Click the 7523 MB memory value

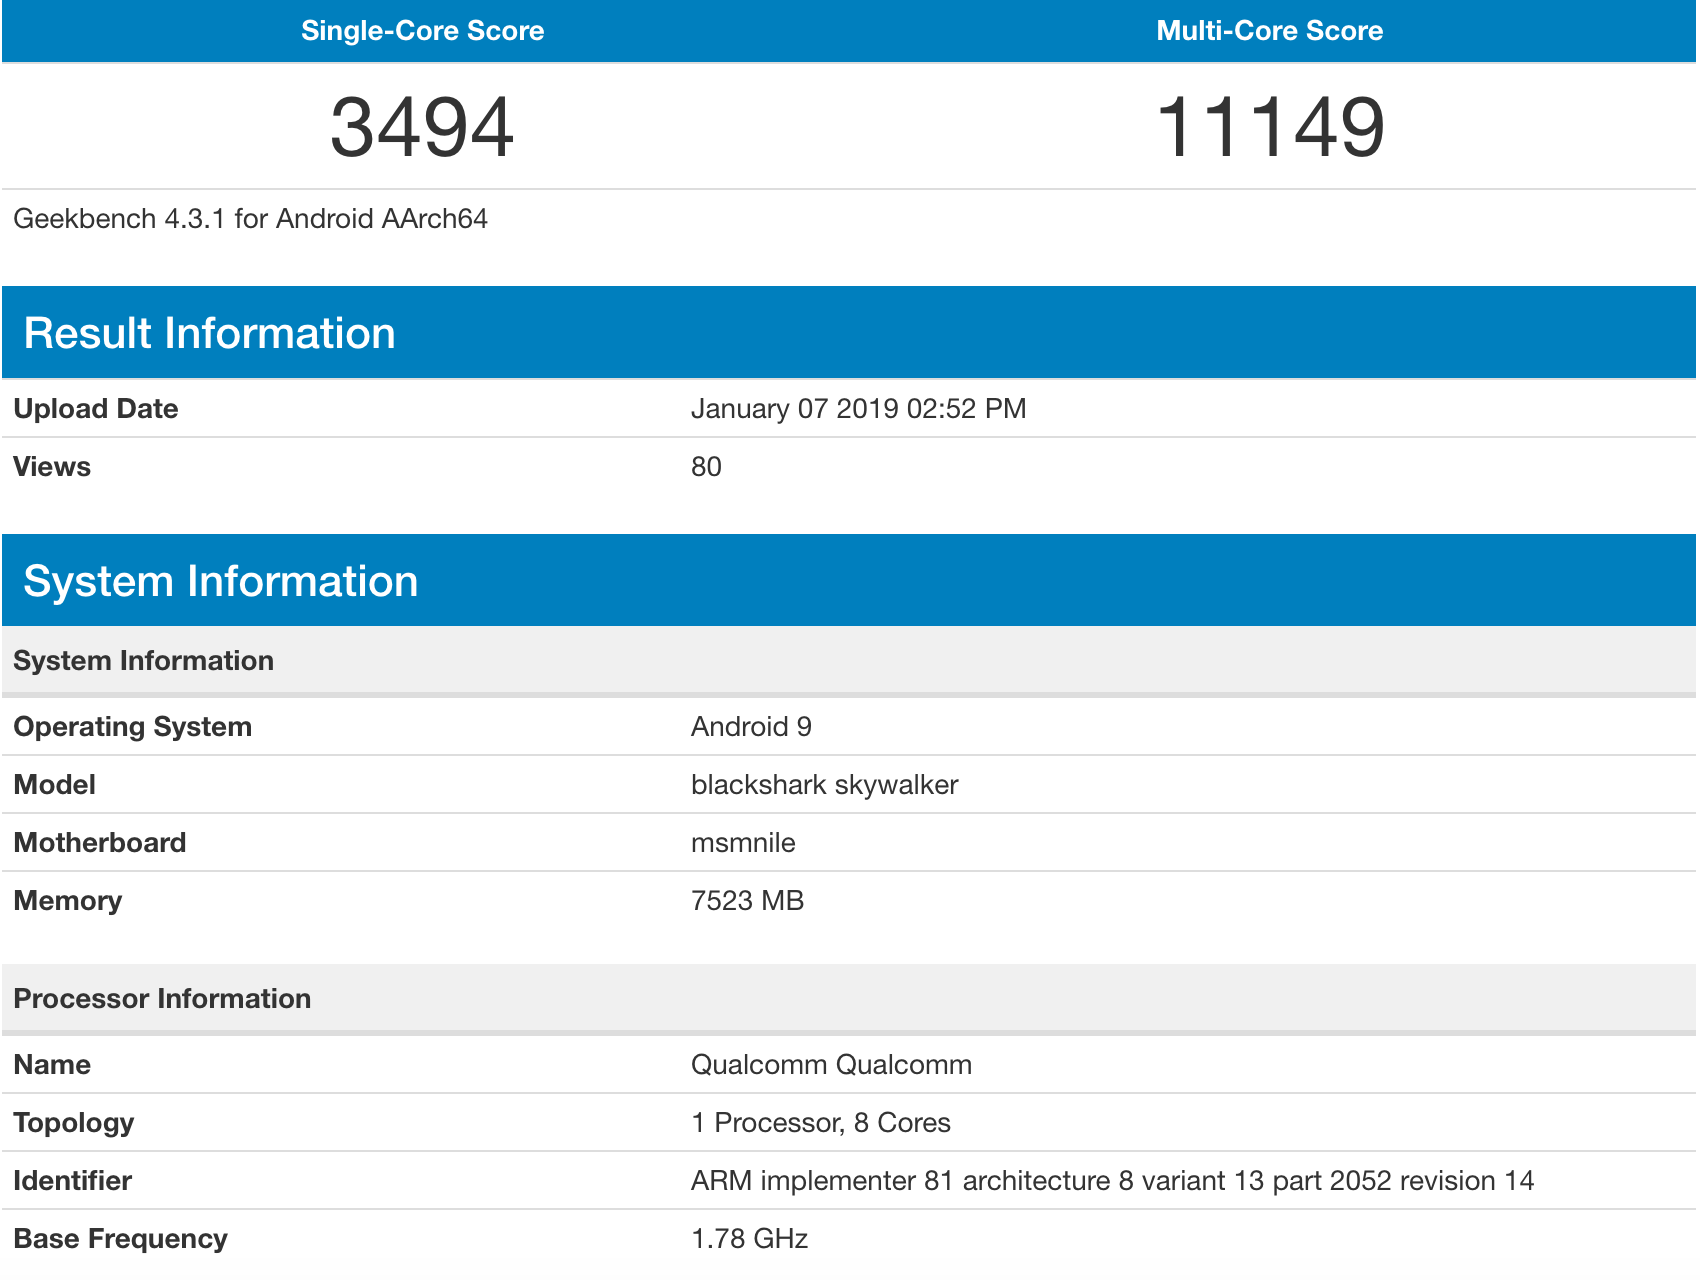click(x=747, y=901)
